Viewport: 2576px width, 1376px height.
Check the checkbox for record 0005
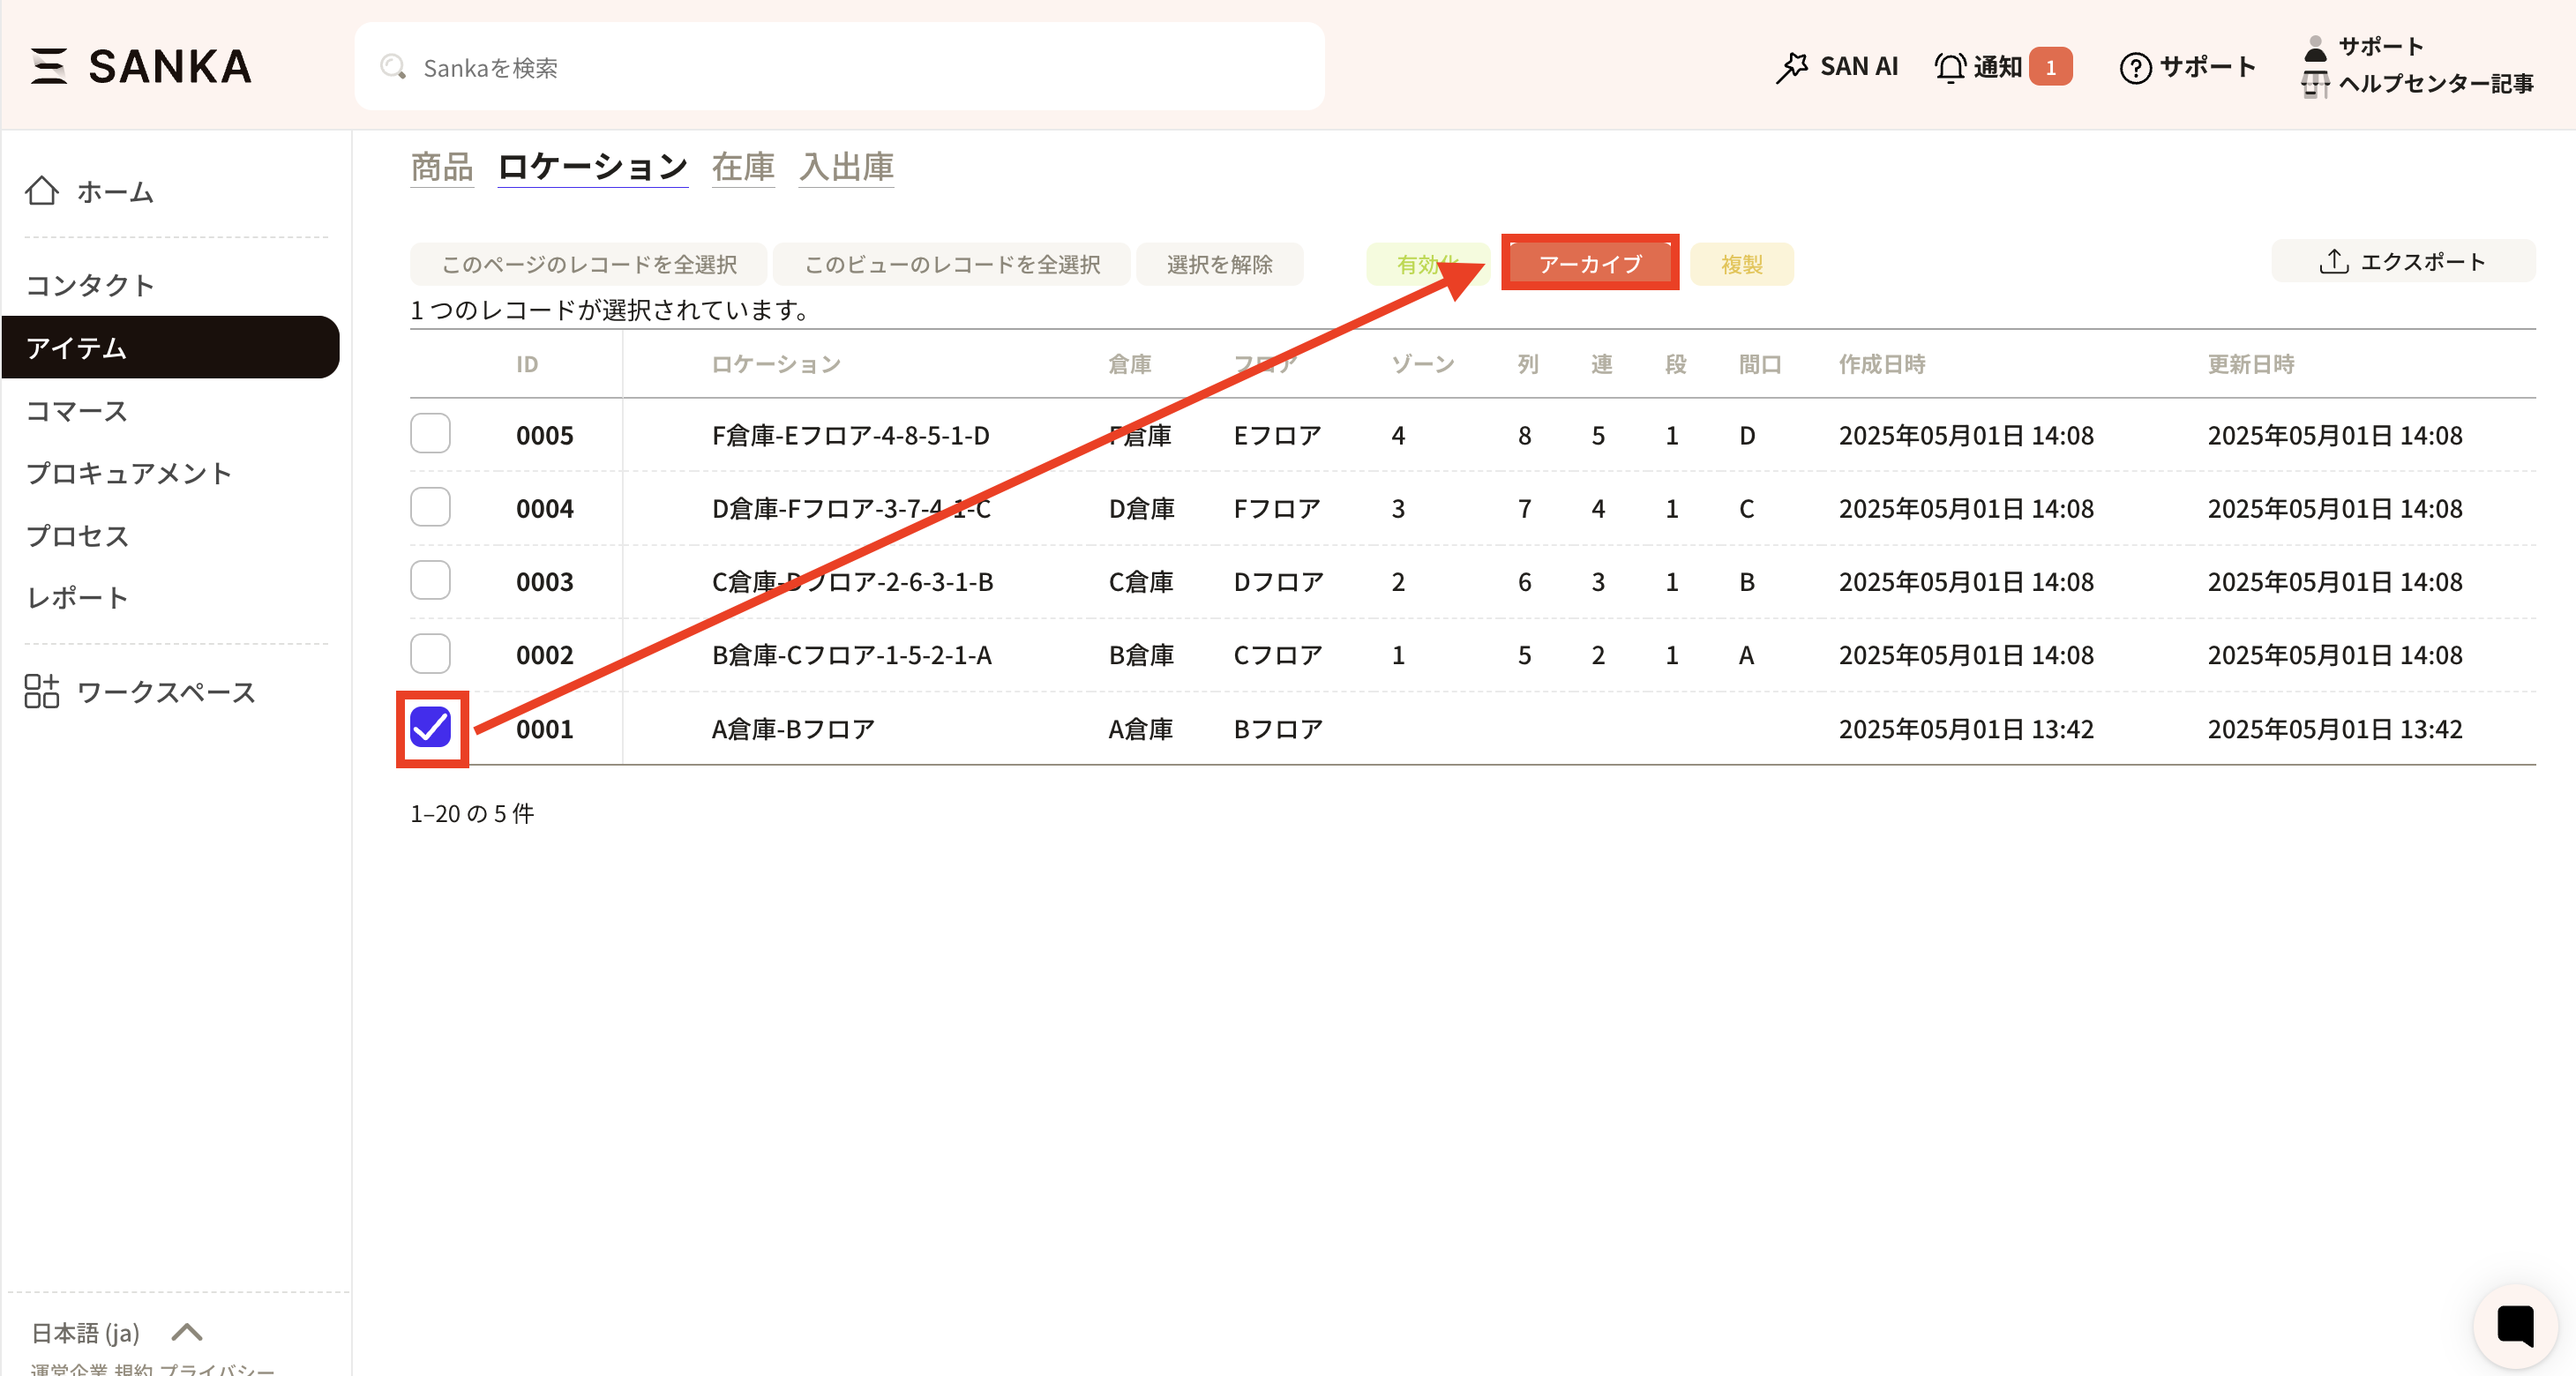tap(431, 434)
